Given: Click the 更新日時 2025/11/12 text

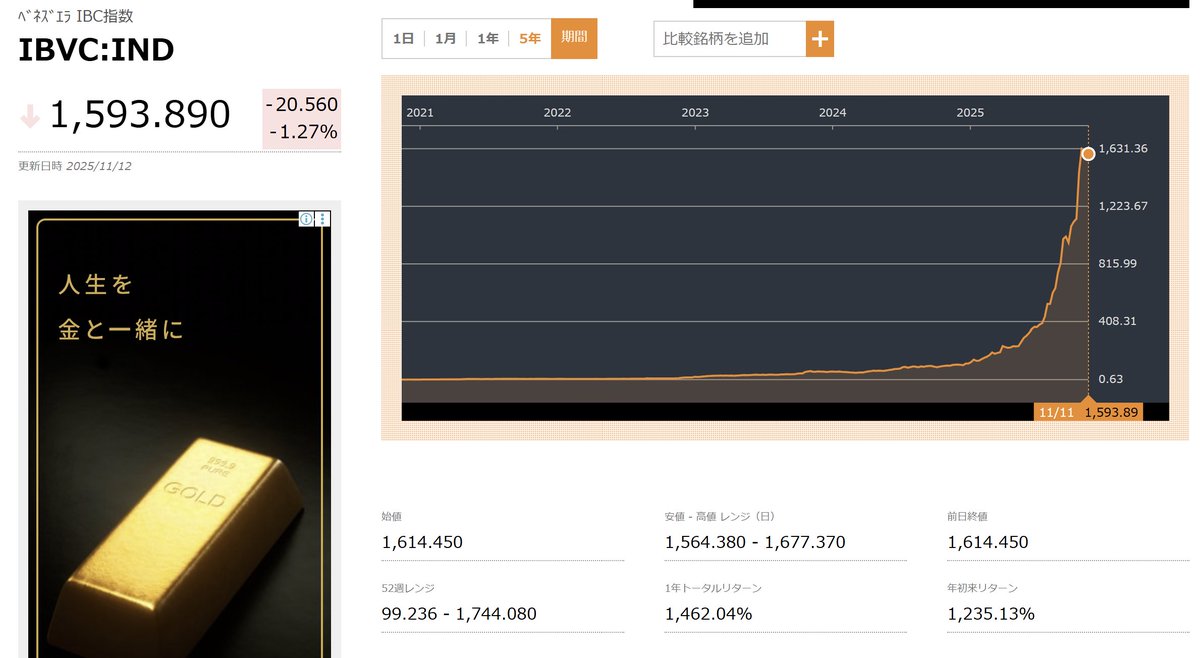Looking at the screenshot, I should click(75, 166).
